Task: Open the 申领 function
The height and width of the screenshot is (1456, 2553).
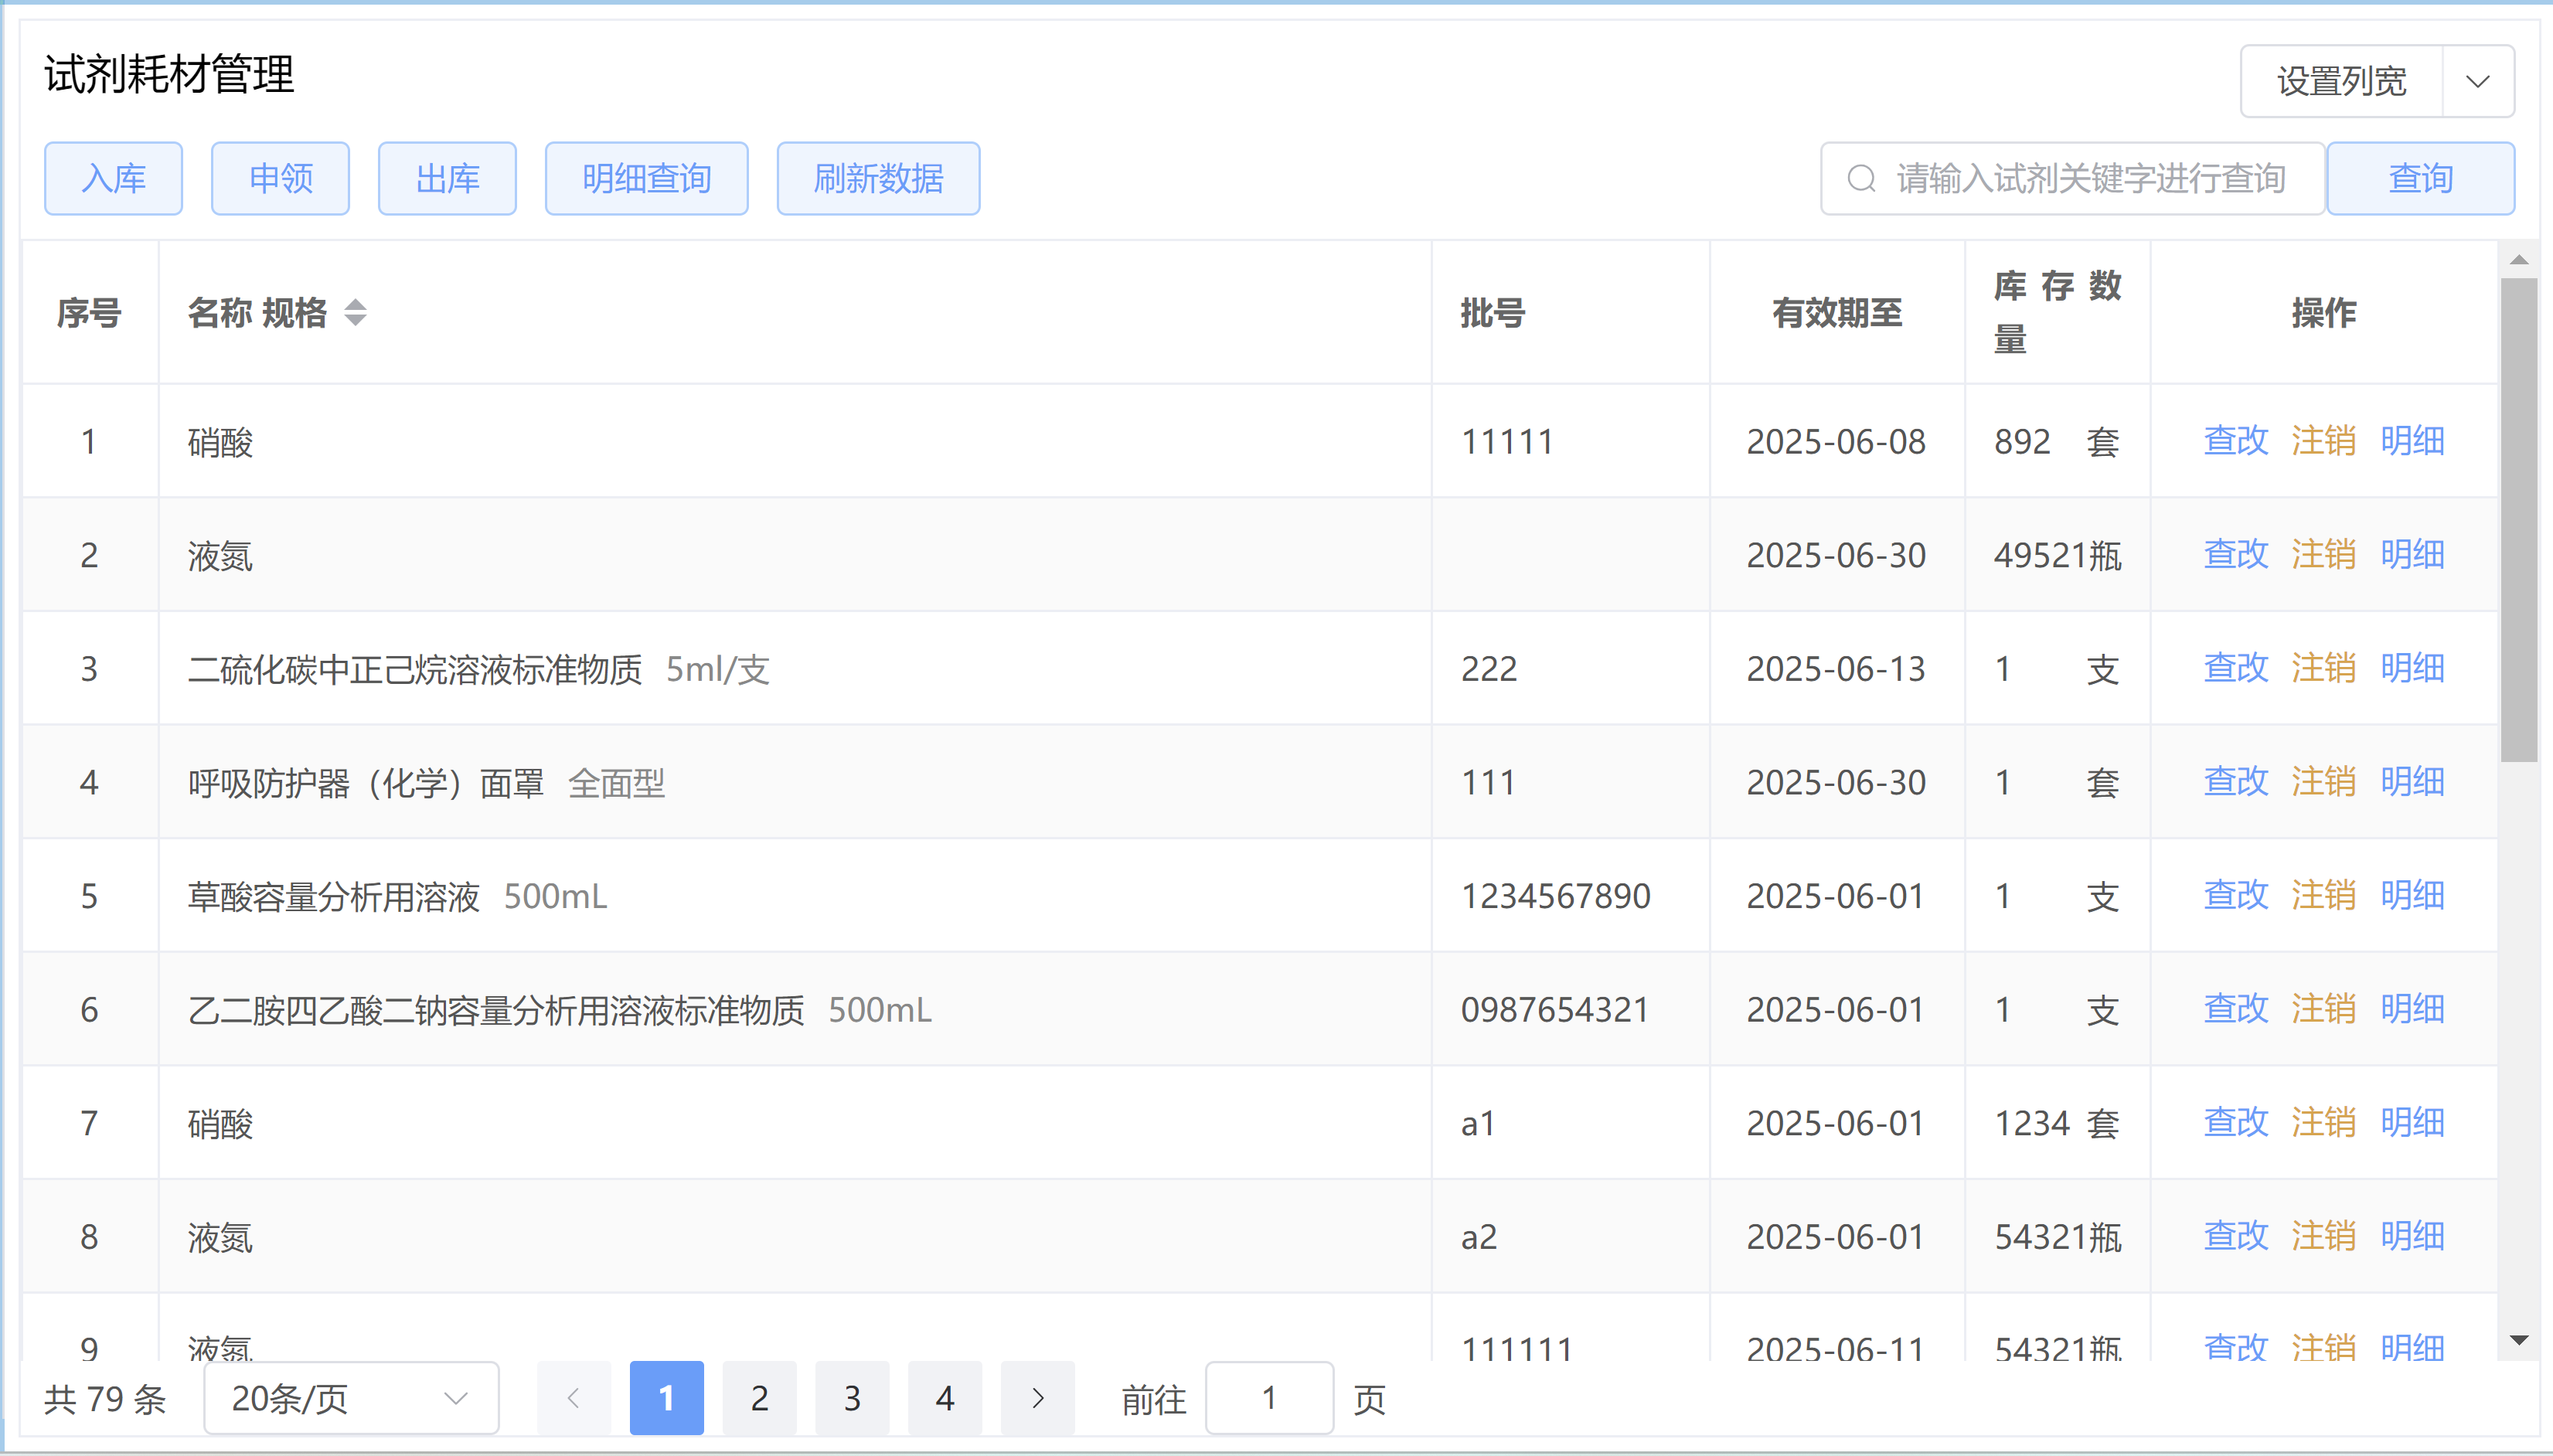Action: [x=280, y=179]
